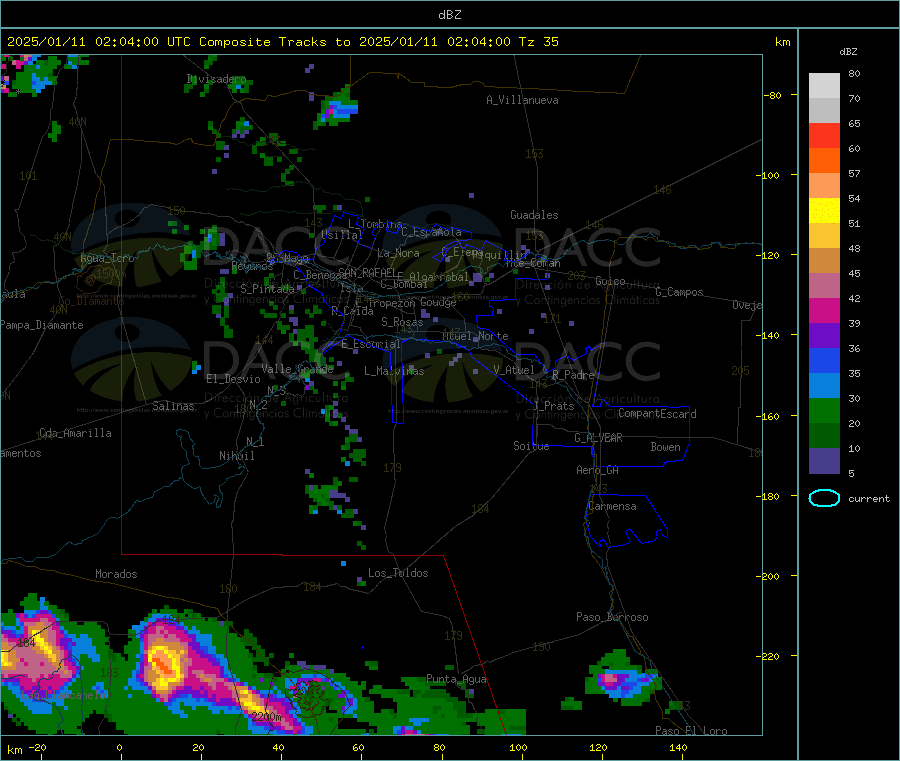
Task: Click the El_Desvio label
Action: [233, 379]
